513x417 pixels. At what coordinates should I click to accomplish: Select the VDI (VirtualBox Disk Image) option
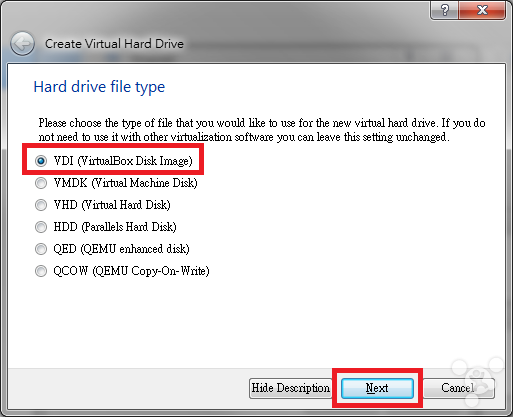[113, 161]
